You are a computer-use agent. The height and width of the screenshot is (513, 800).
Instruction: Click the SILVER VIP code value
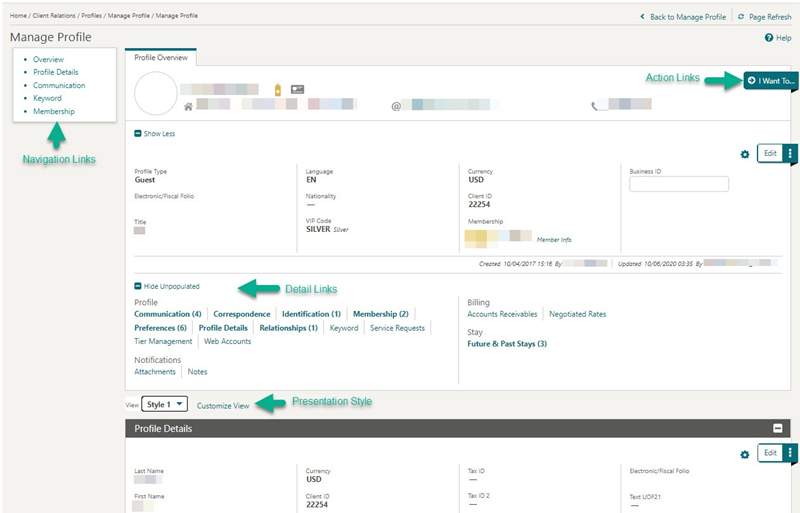[x=318, y=229]
